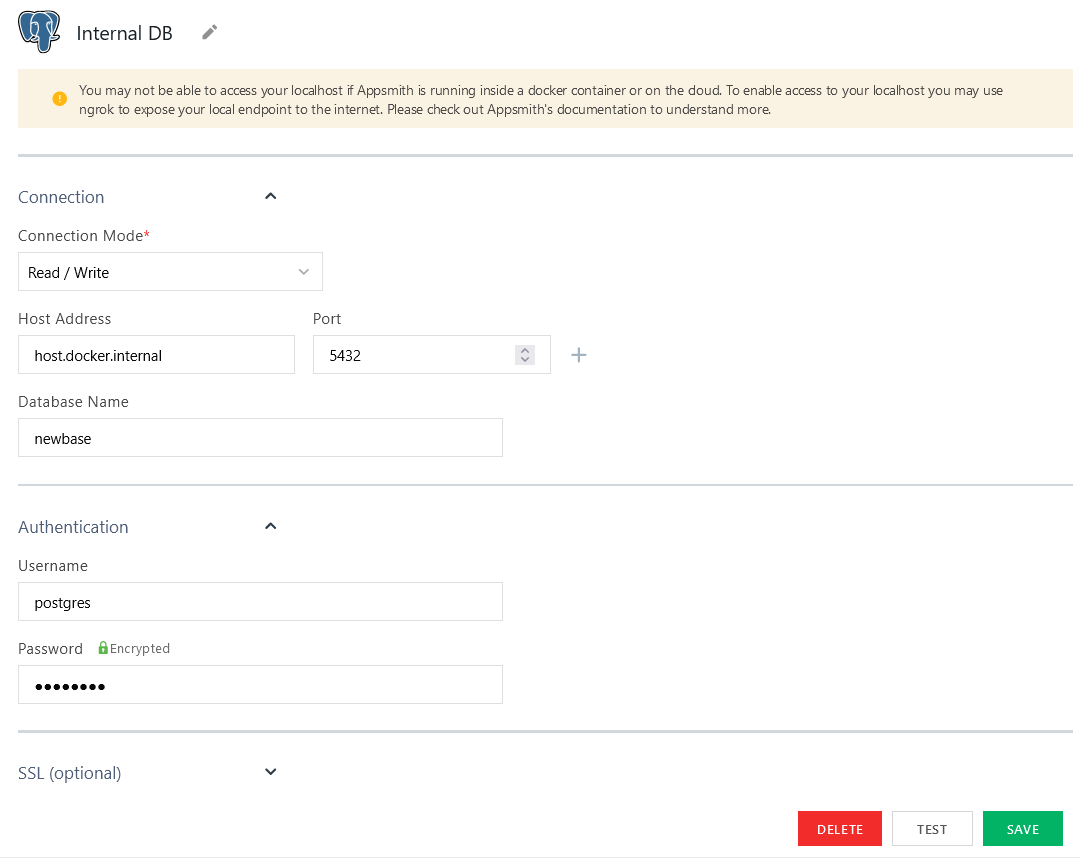The image size is (1080, 859).
Task: Click the DELETE button
Action: [x=839, y=828]
